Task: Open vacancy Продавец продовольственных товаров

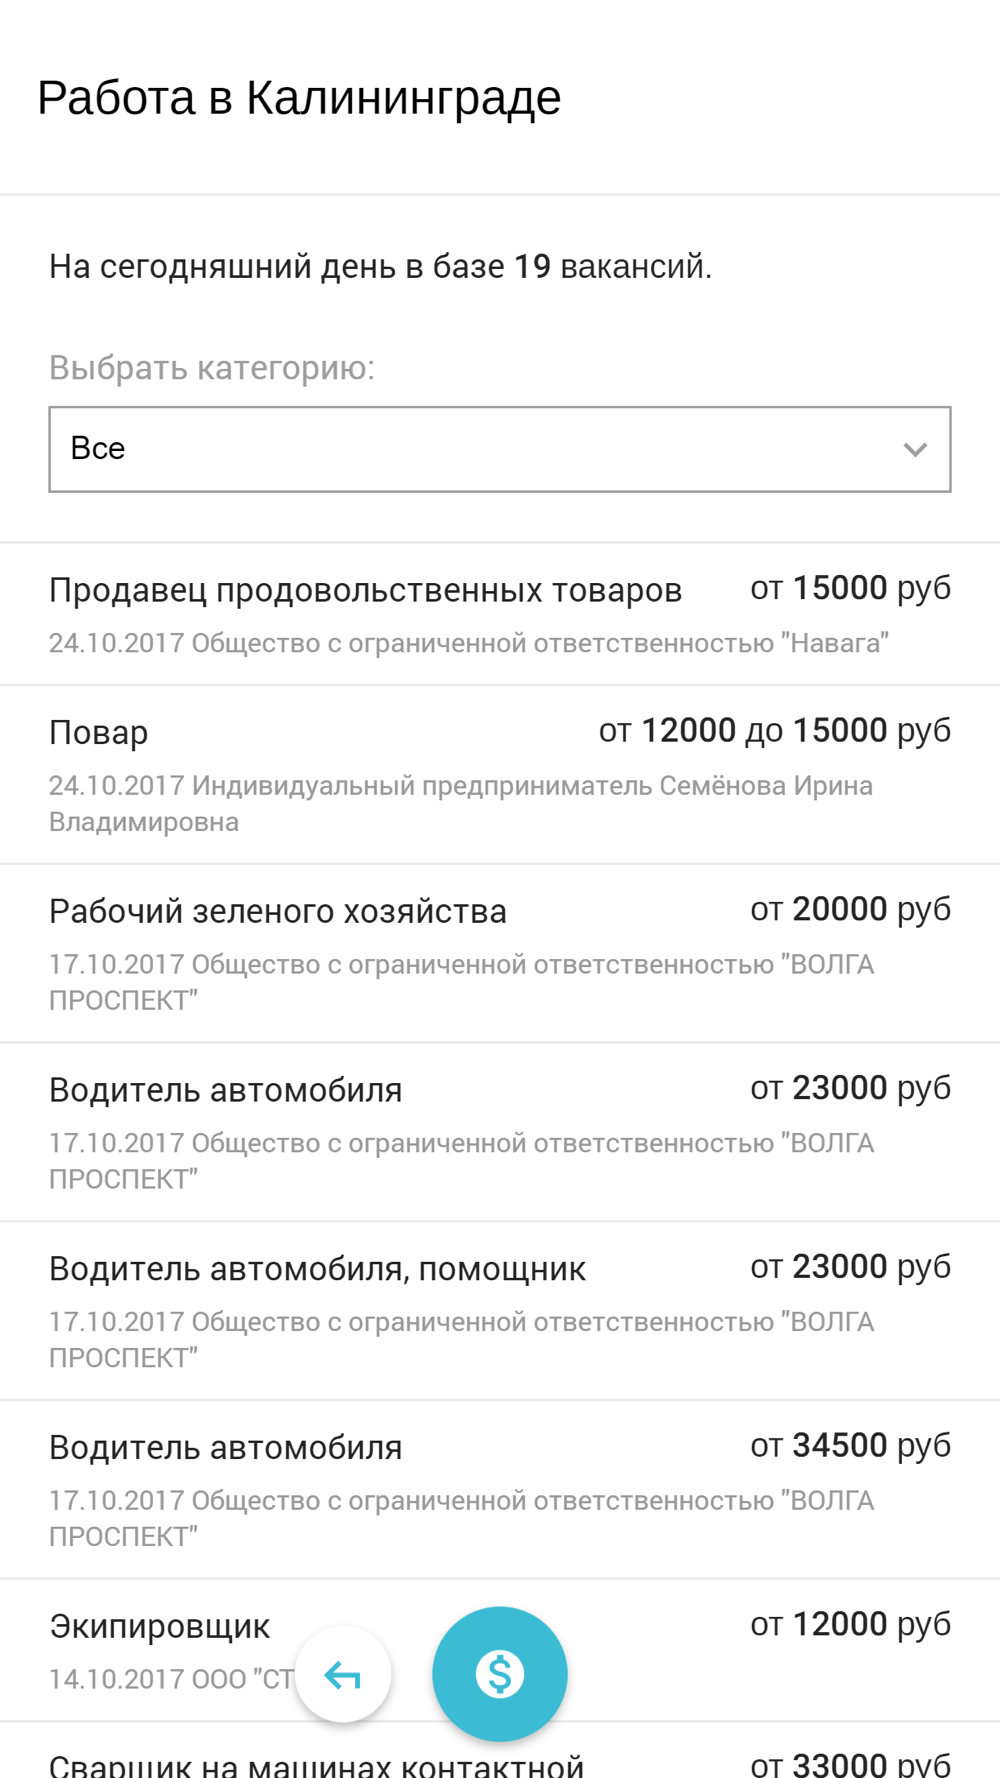Action: [500, 615]
